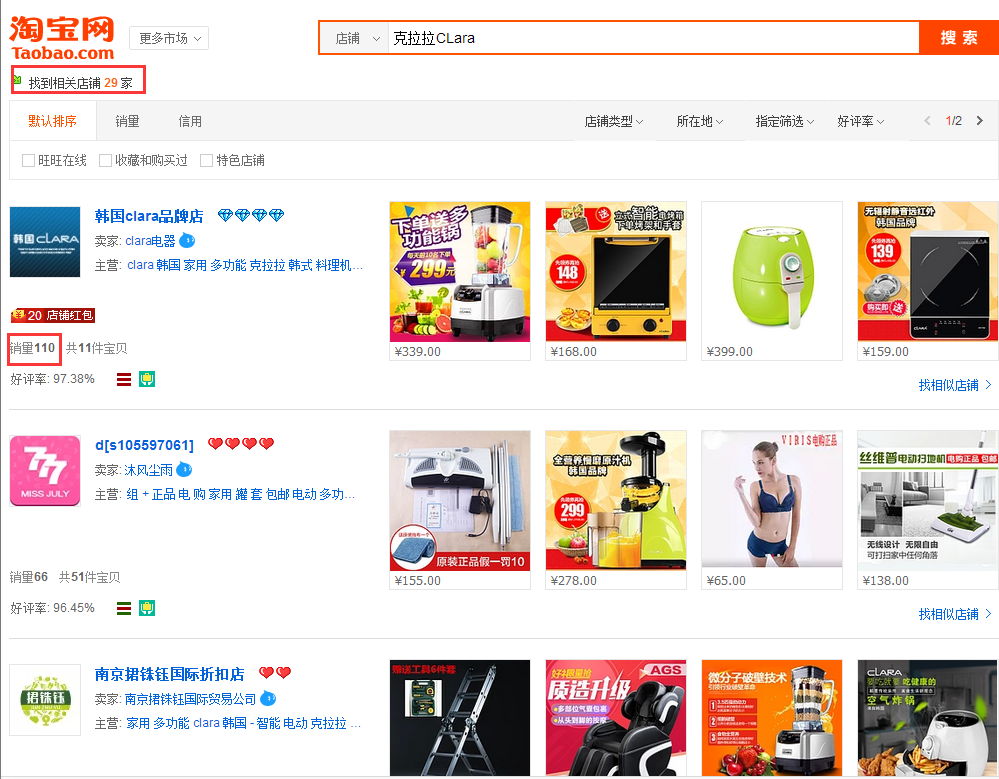
Task: Click the green guarantee badge beside 97.38%
Action: [147, 379]
